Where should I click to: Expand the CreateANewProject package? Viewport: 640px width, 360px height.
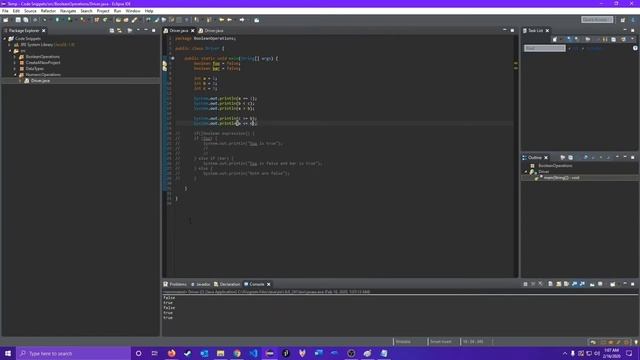click(x=16, y=63)
